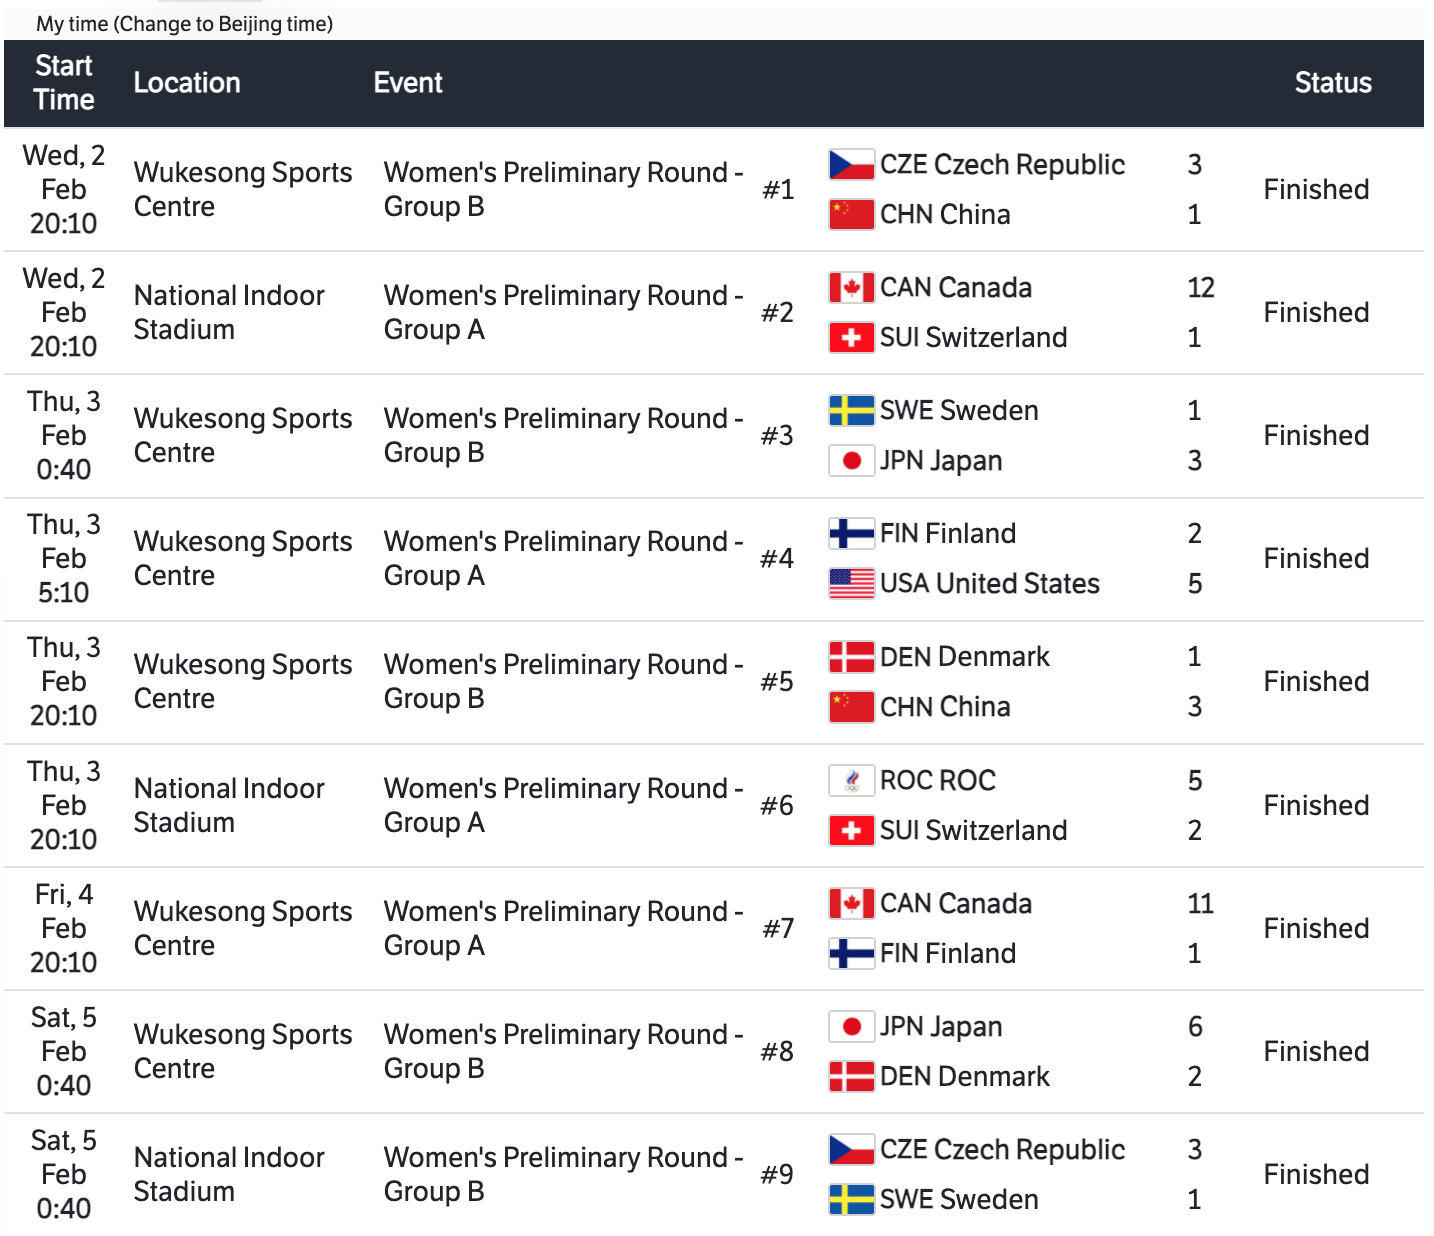
Task: Click the Sweden flag in game #3
Action: (x=851, y=411)
